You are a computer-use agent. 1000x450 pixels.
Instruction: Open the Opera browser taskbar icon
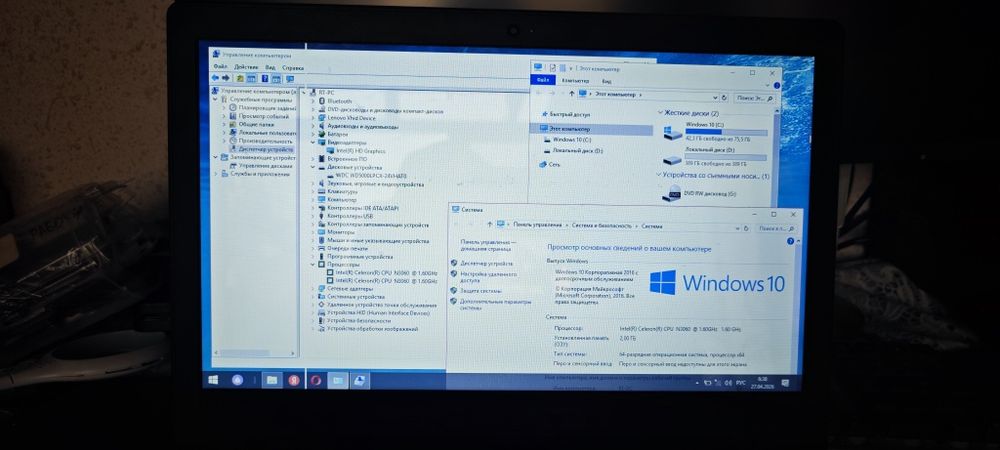316,381
